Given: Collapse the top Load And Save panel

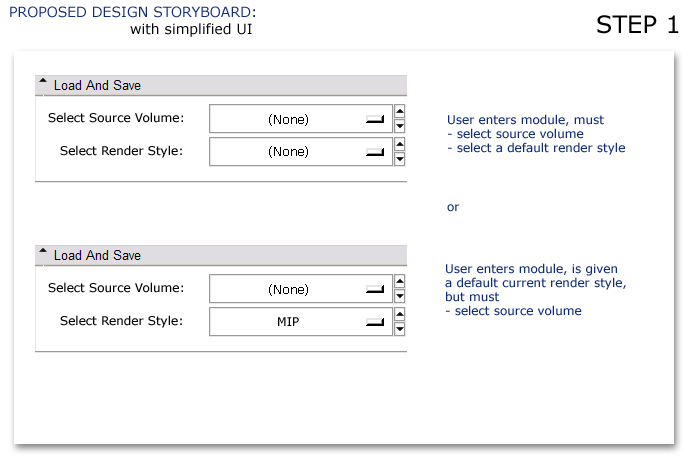Looking at the screenshot, I should [43, 81].
